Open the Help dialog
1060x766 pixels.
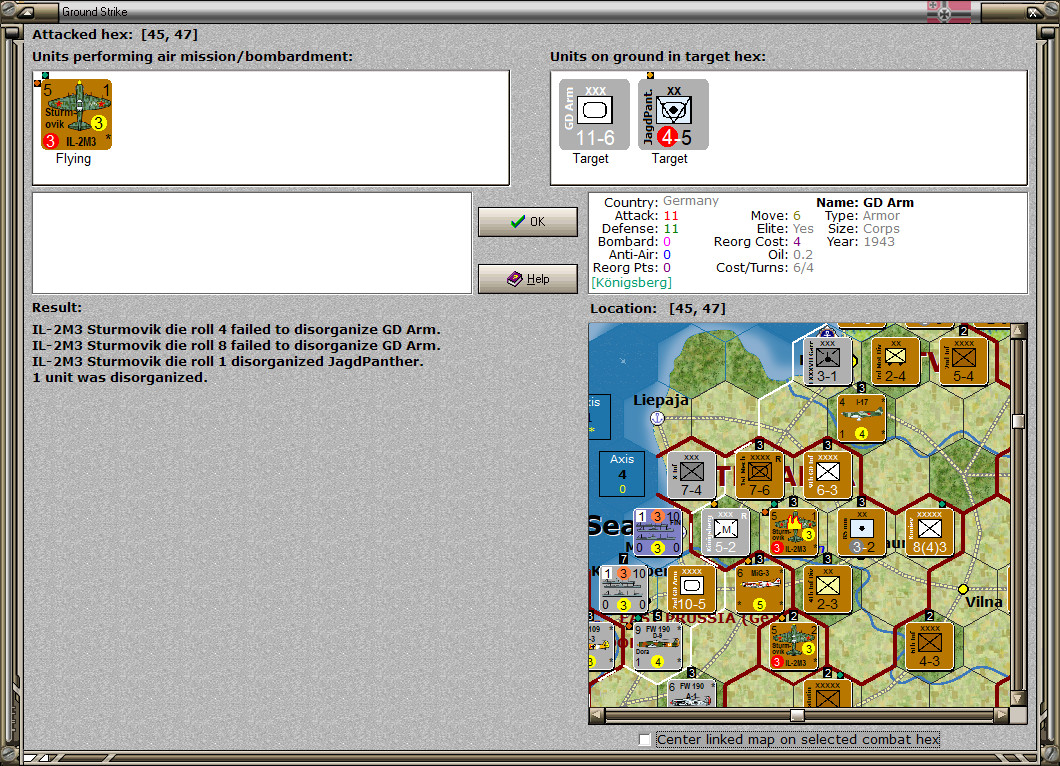tap(527, 279)
